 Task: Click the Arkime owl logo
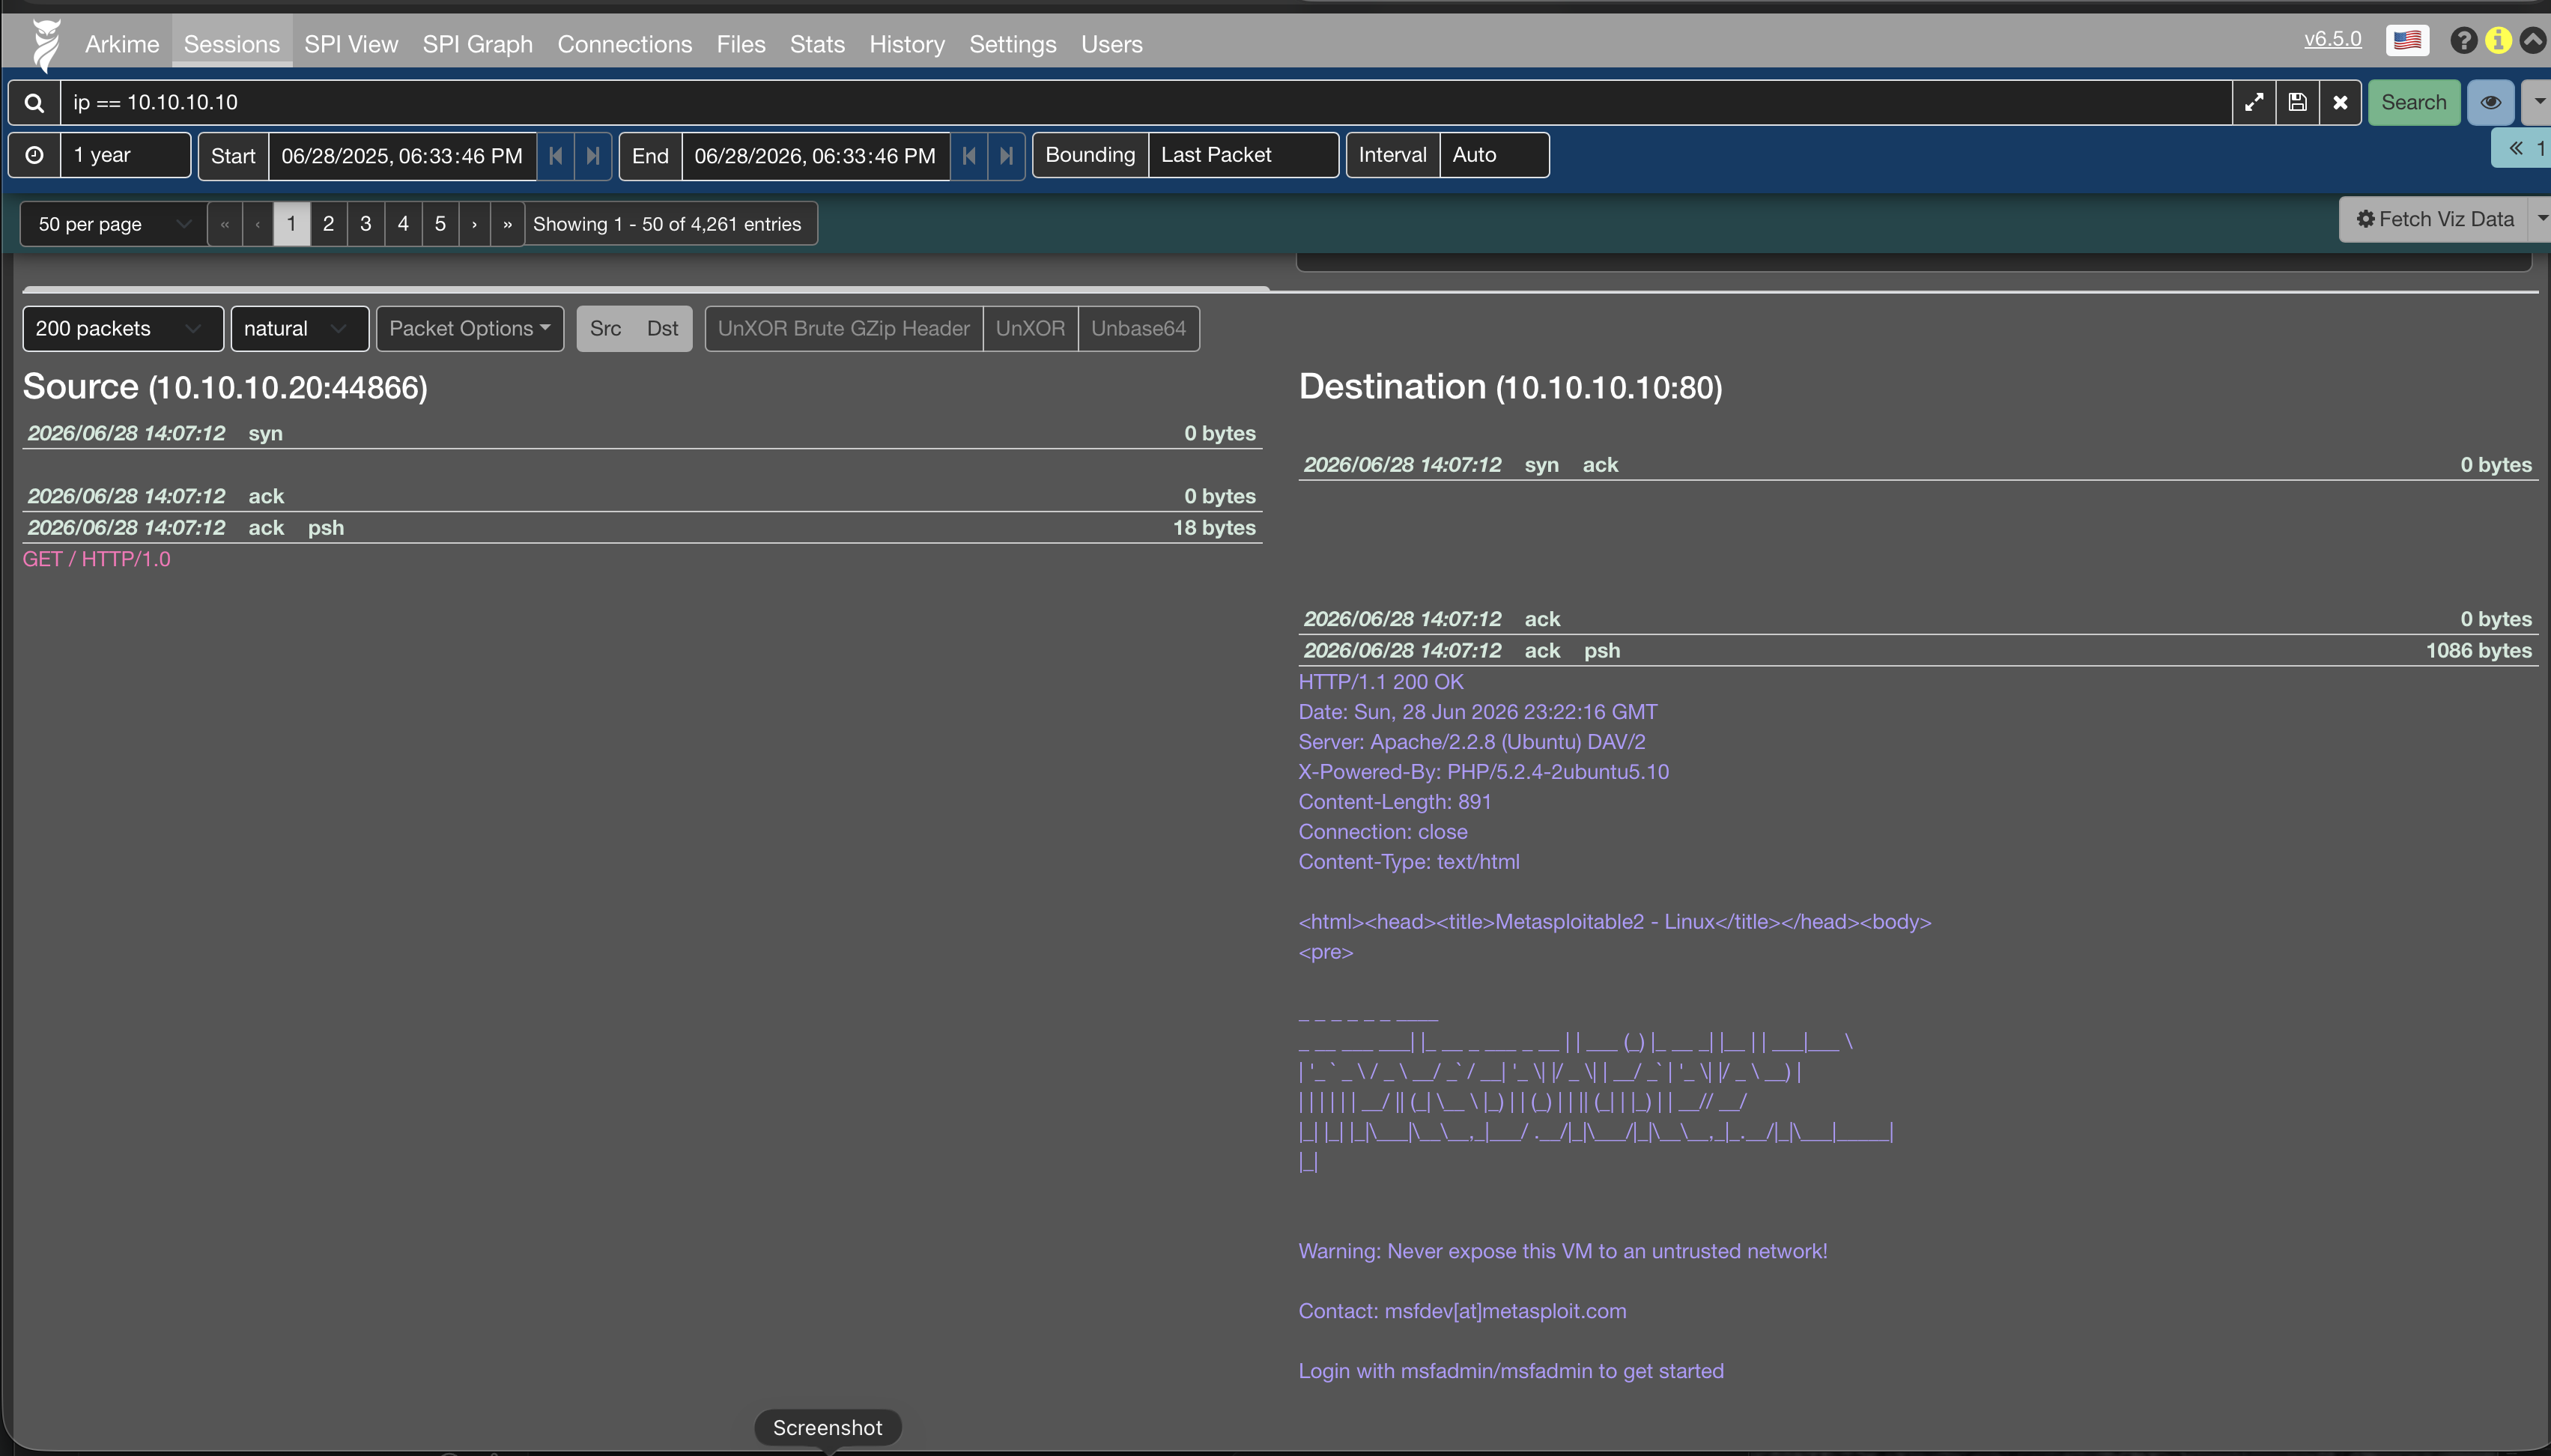pos(46,44)
